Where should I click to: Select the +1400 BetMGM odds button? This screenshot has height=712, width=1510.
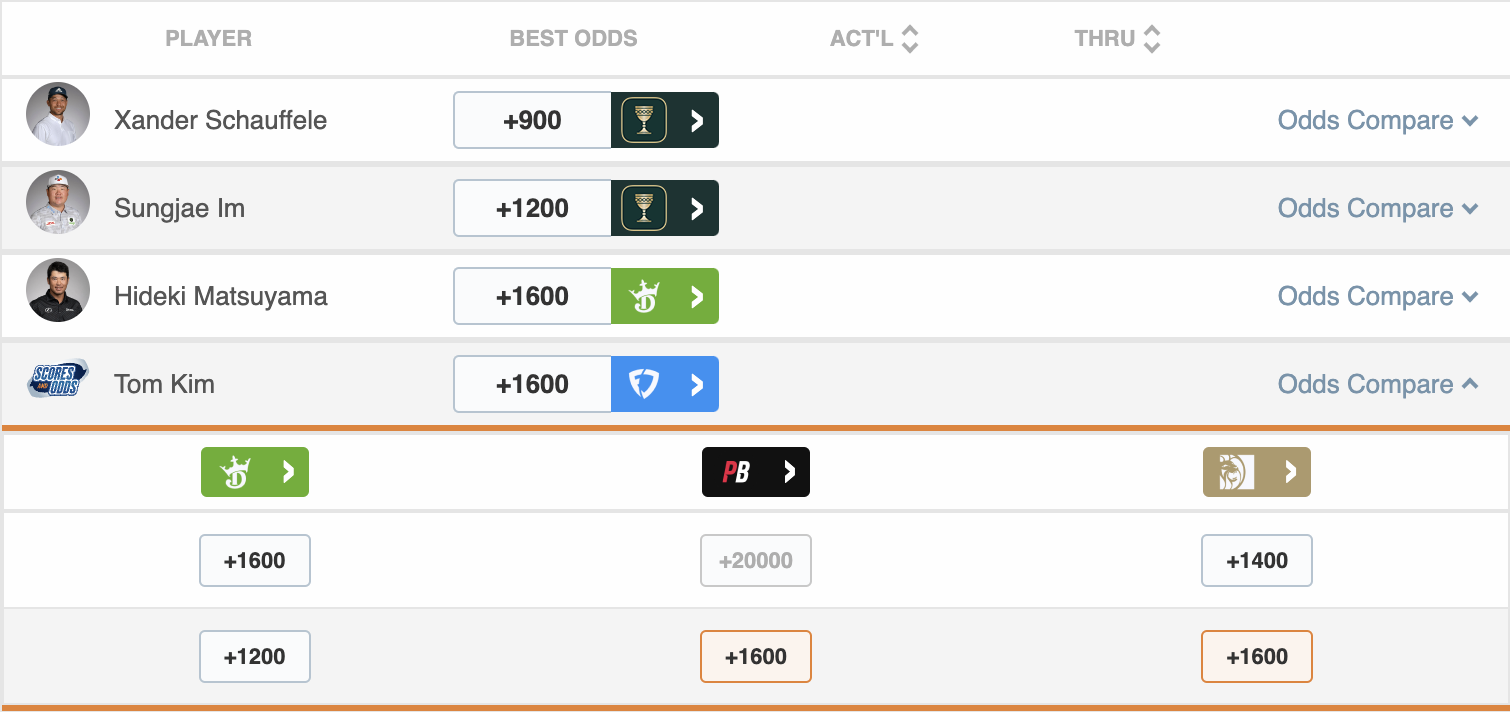coord(1257,560)
